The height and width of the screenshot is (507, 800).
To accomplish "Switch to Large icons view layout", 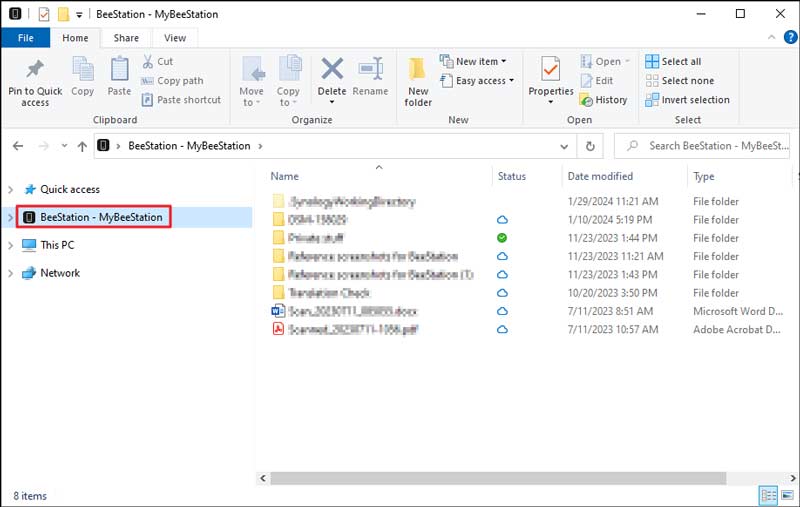I will pyautogui.click(x=787, y=495).
